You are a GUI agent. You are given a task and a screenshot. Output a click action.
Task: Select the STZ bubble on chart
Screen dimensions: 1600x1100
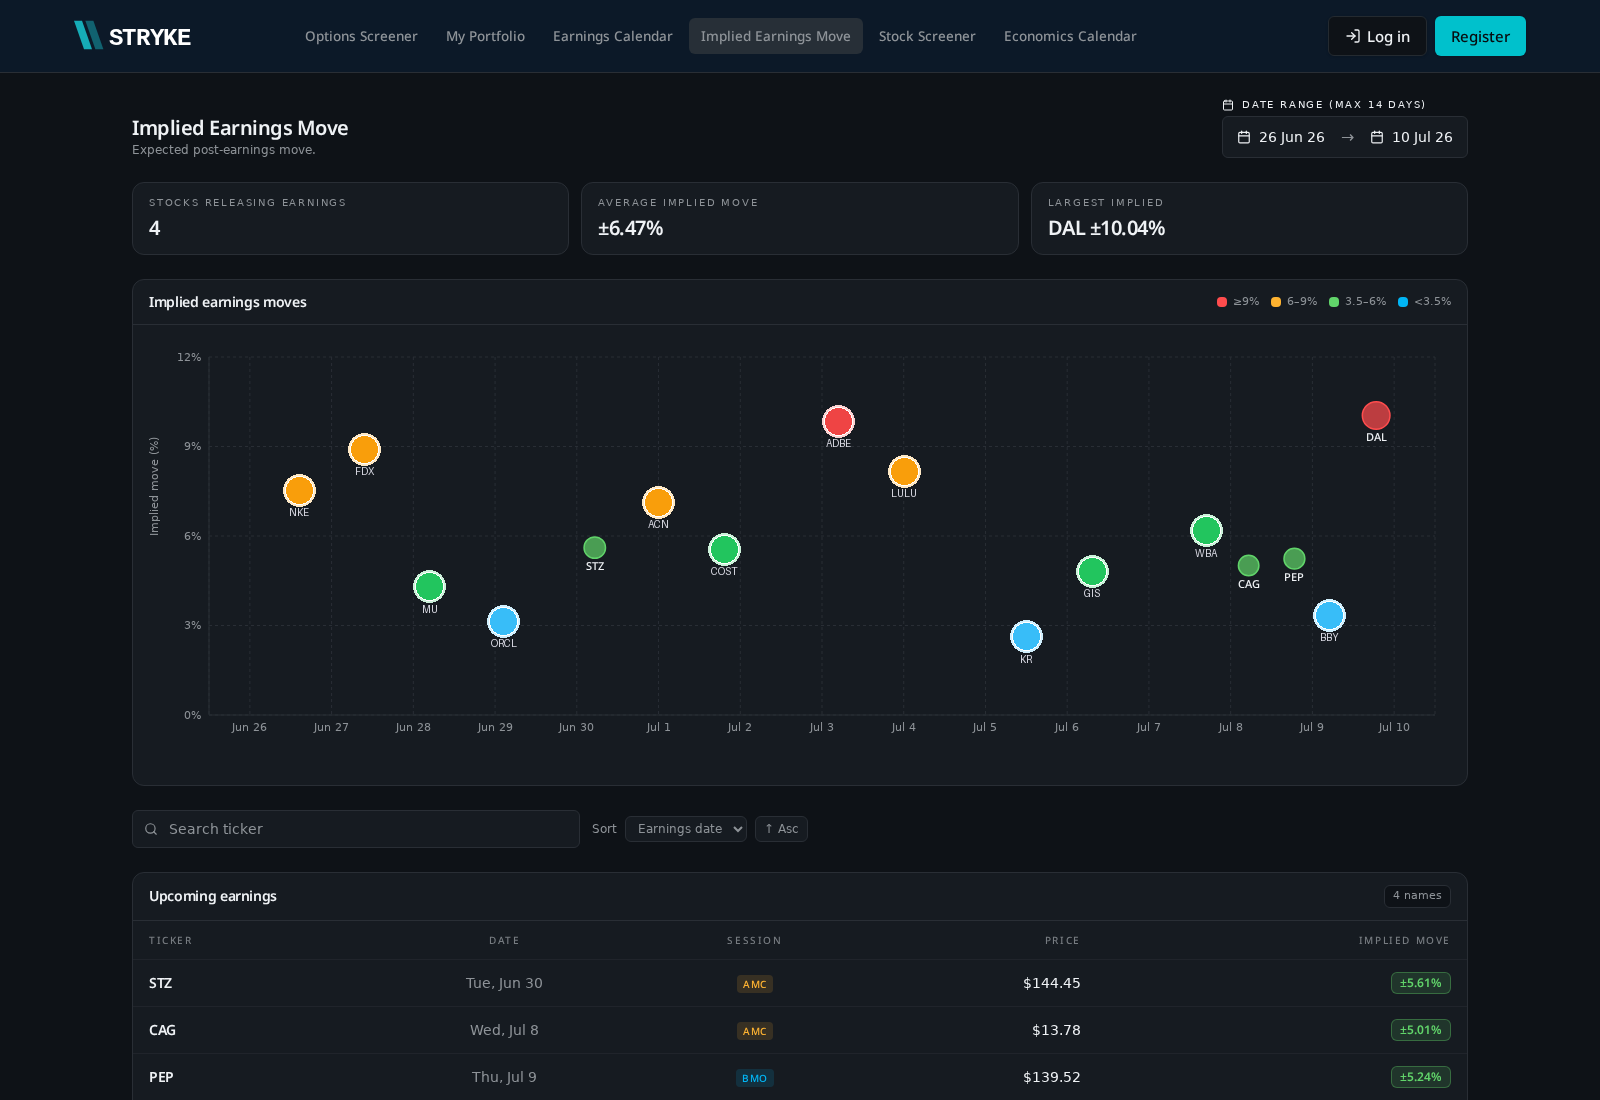(x=595, y=548)
